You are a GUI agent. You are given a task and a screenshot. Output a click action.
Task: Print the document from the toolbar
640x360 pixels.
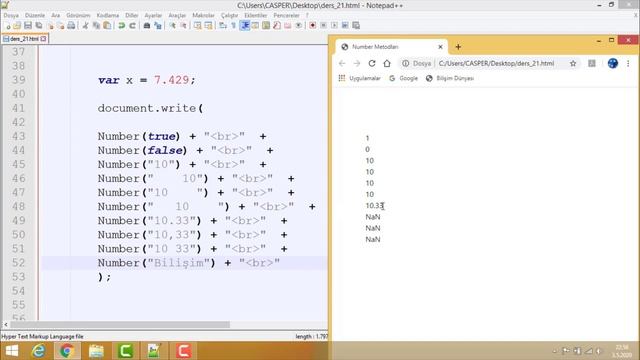coord(71,25)
